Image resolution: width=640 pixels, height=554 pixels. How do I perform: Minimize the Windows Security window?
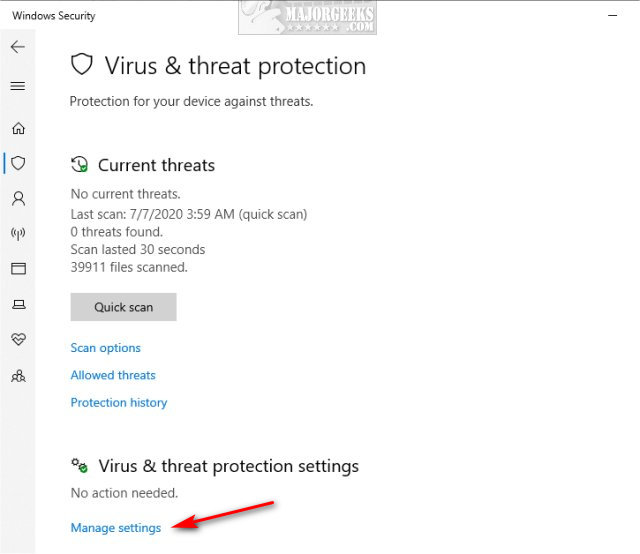(611, 16)
